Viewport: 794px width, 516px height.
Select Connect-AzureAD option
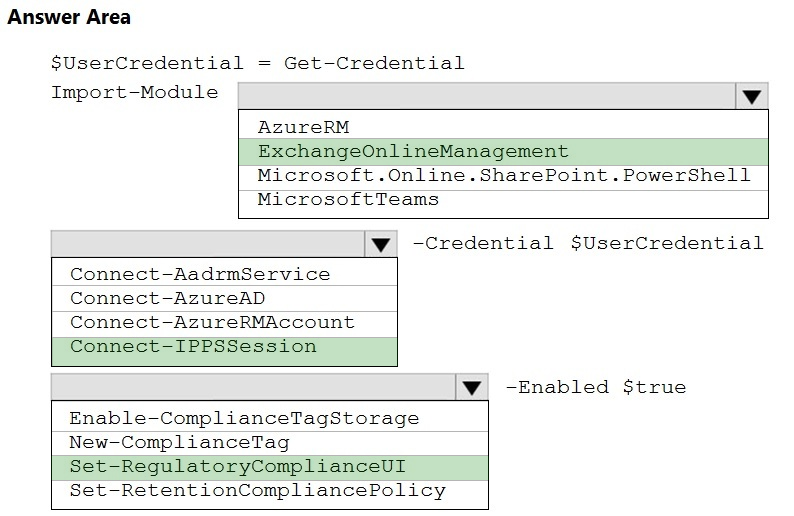click(224, 298)
